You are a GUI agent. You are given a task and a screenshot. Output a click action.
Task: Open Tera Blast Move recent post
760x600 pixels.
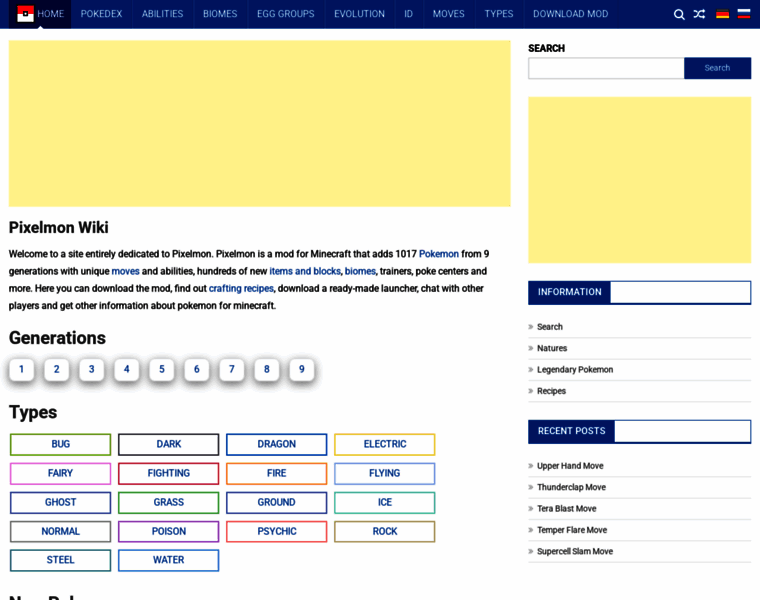[567, 509]
